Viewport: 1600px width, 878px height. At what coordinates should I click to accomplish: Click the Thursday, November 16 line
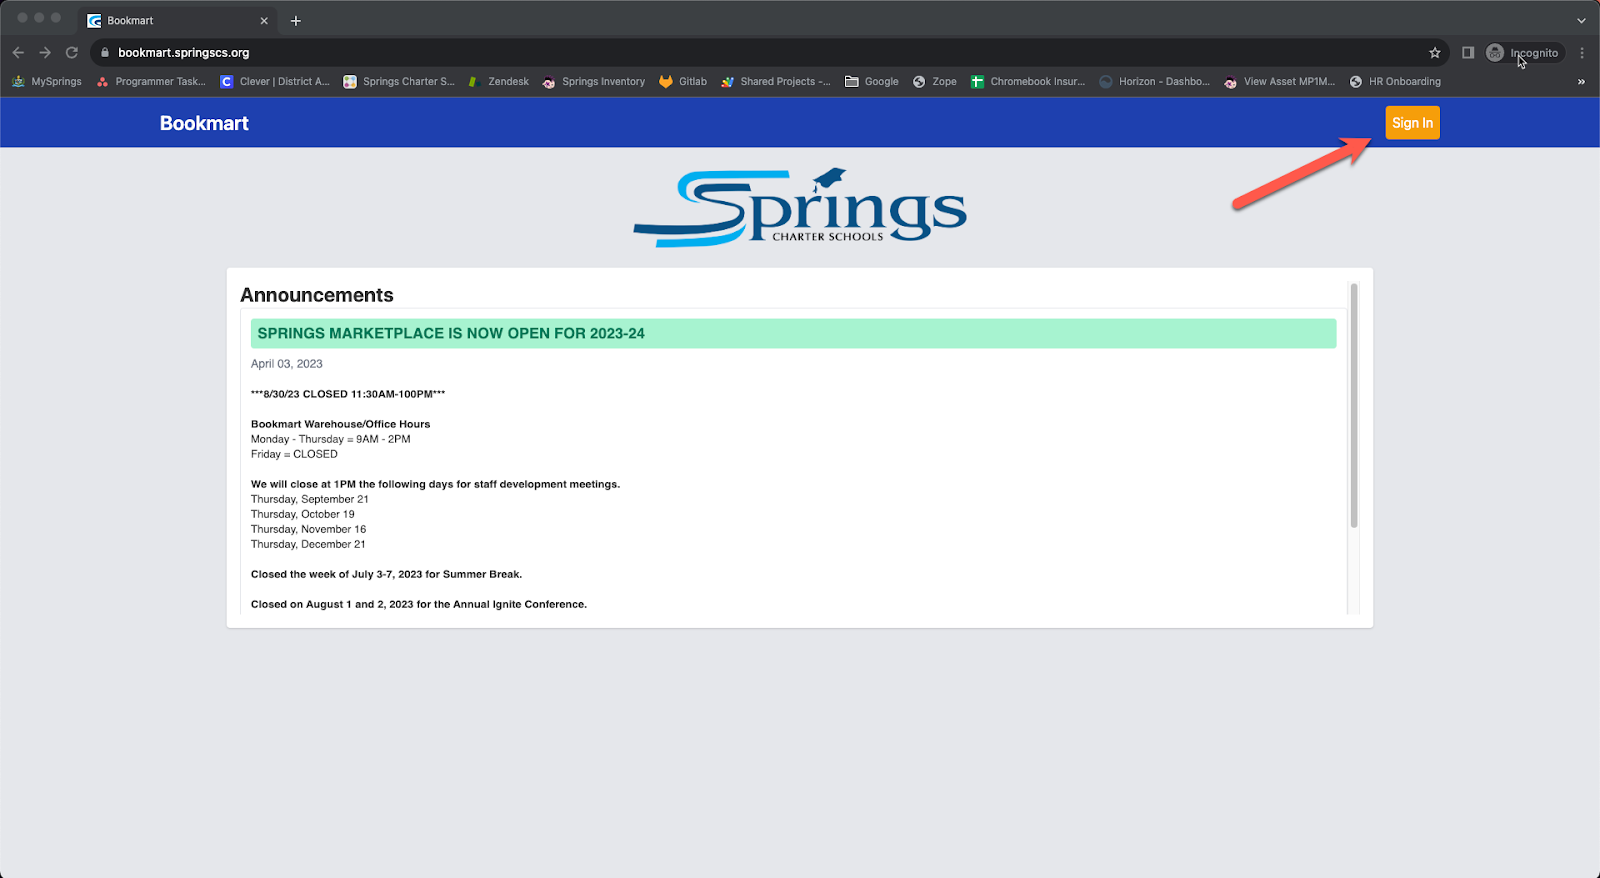point(309,529)
